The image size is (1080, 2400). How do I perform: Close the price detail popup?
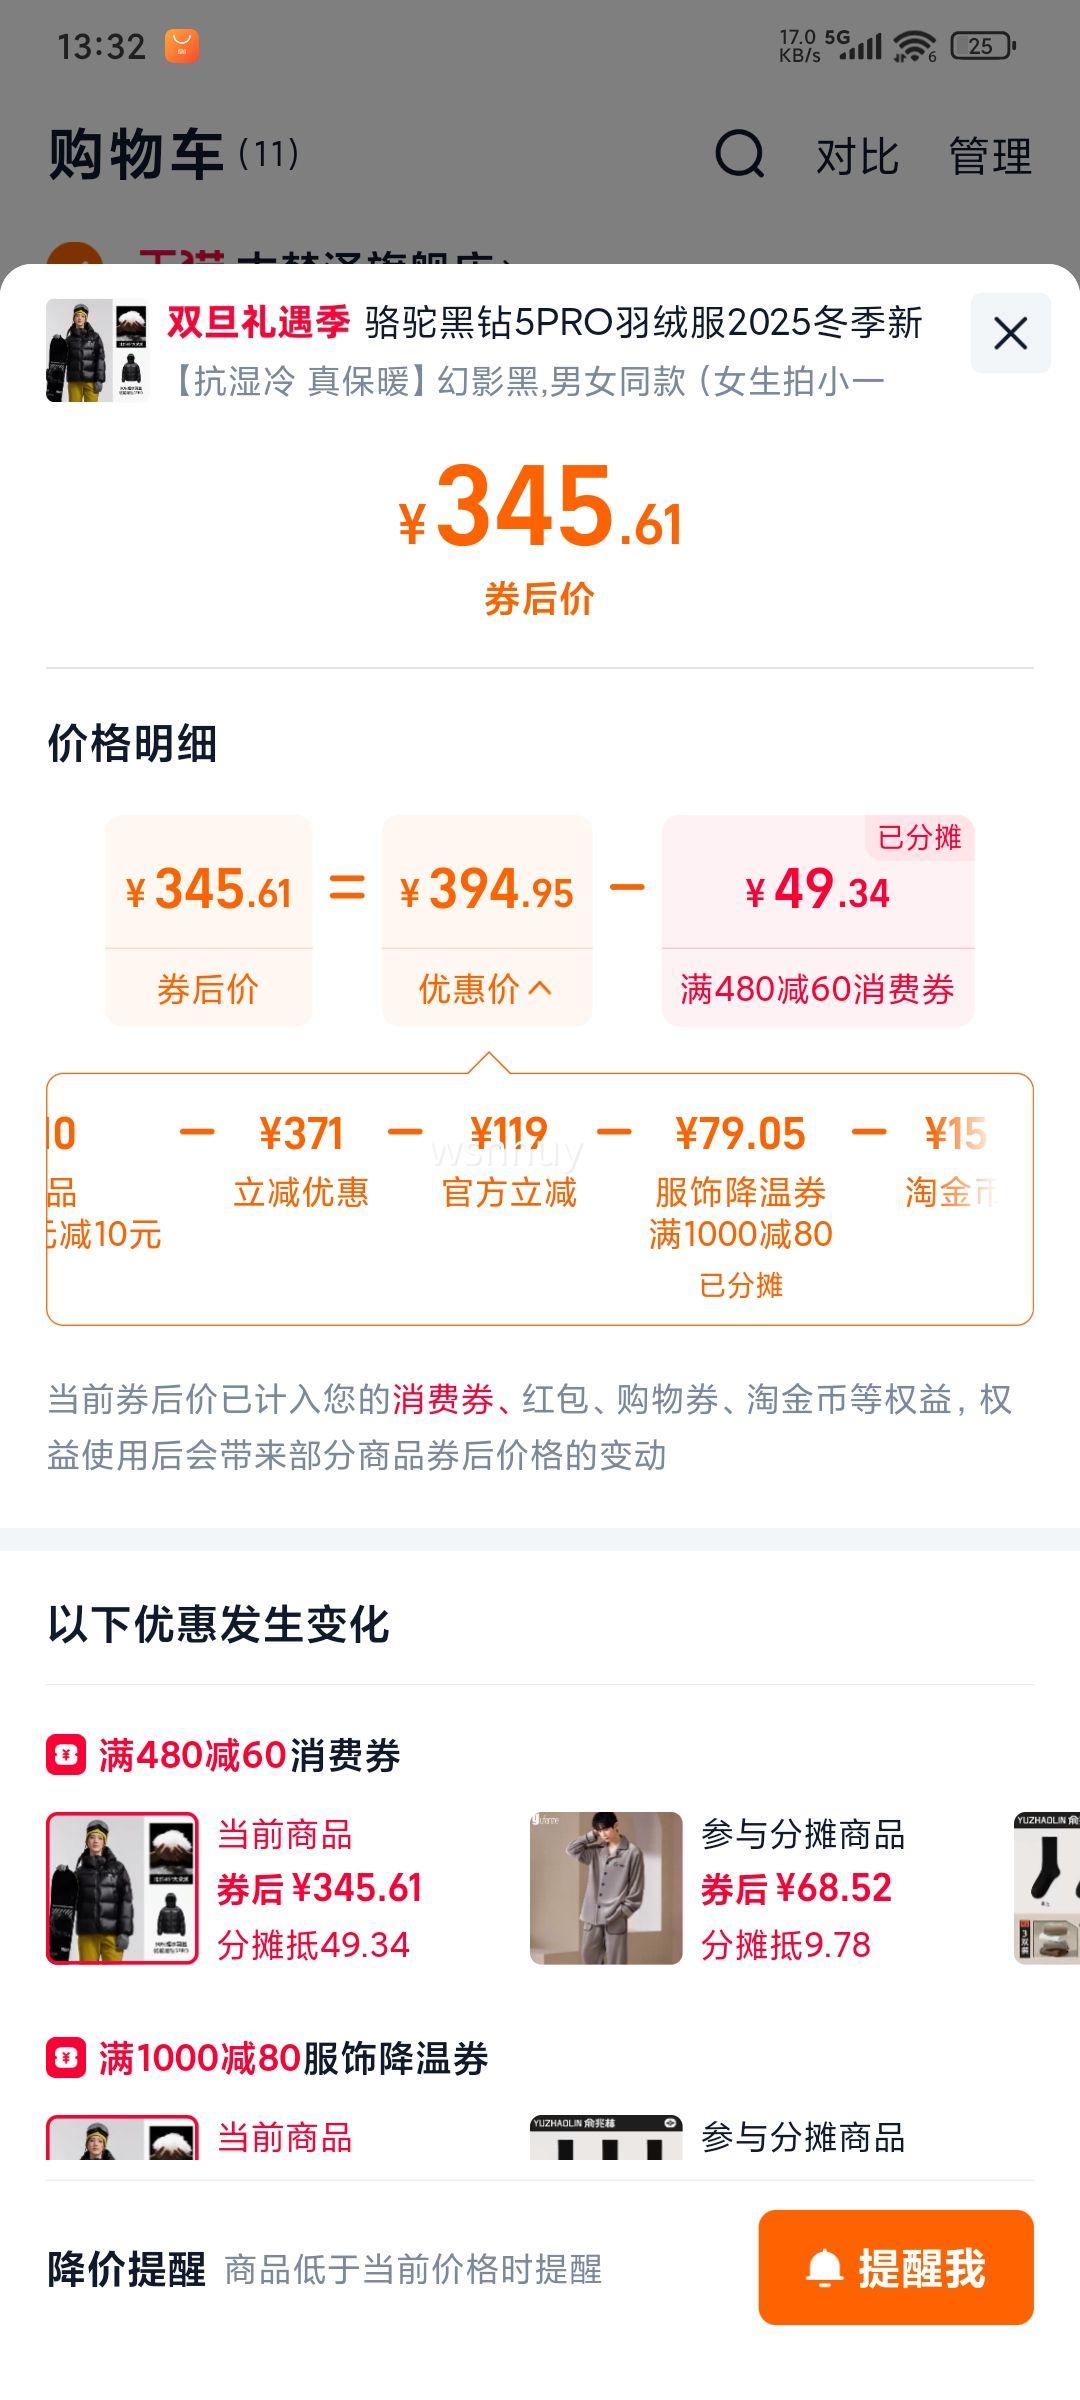(1010, 333)
